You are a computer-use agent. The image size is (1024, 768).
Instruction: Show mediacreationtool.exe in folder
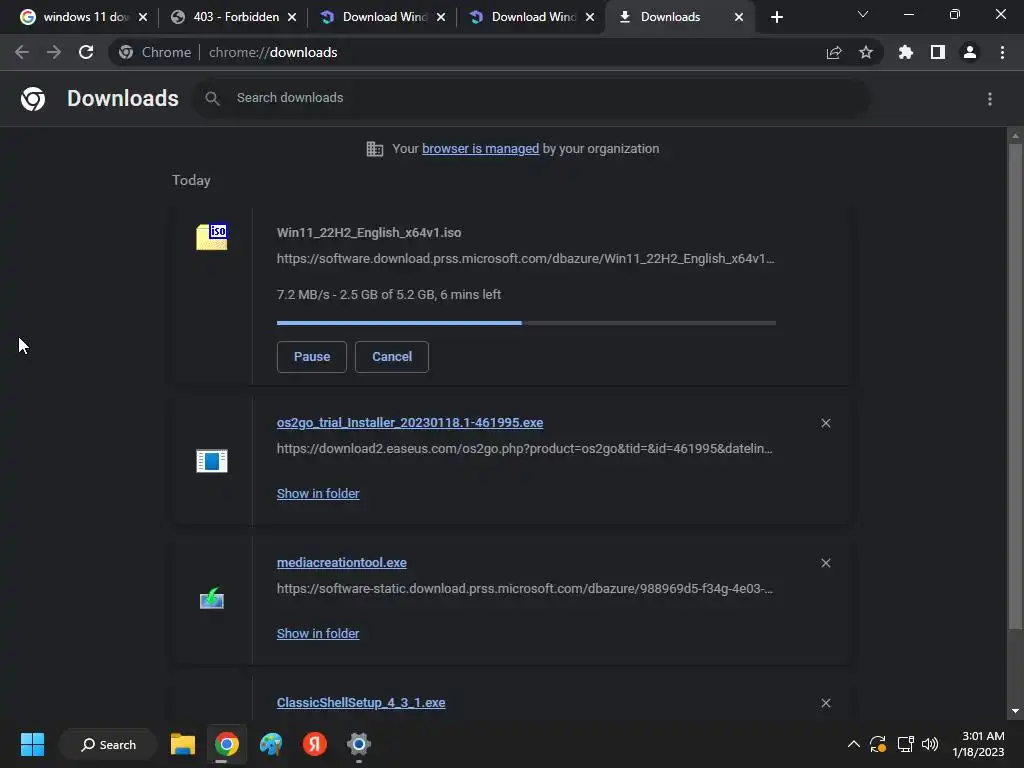point(318,633)
